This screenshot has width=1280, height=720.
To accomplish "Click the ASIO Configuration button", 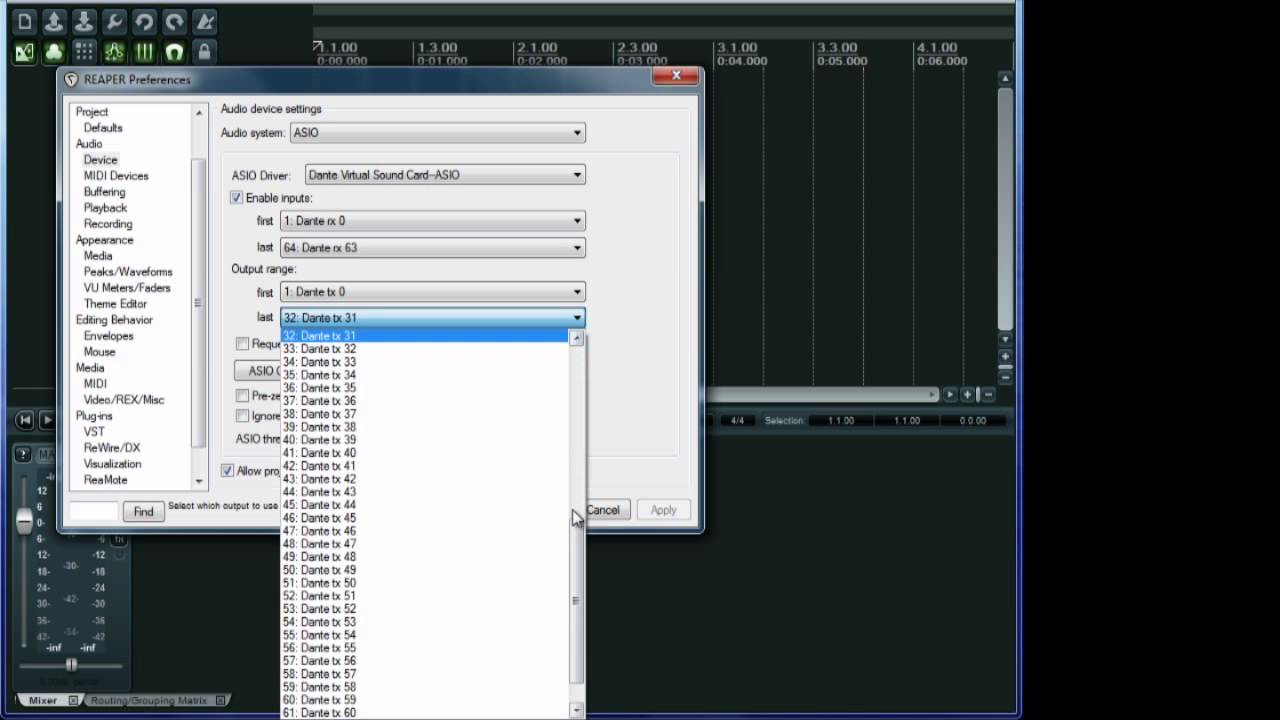I will coord(258,371).
